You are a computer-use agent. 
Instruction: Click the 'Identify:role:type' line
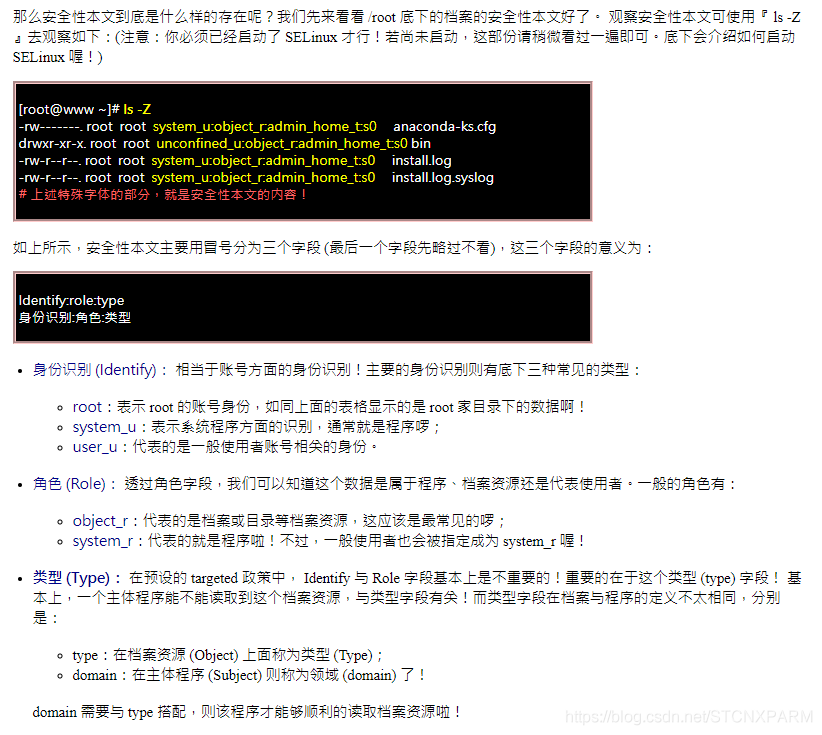(71, 300)
